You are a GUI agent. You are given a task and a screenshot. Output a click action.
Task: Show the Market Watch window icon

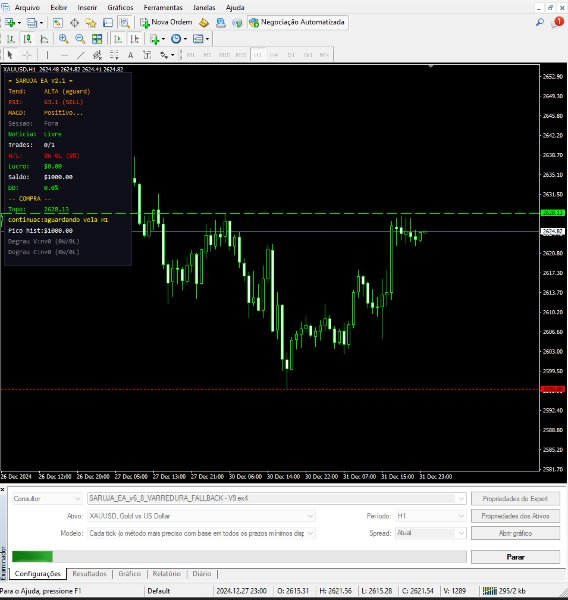[57, 23]
